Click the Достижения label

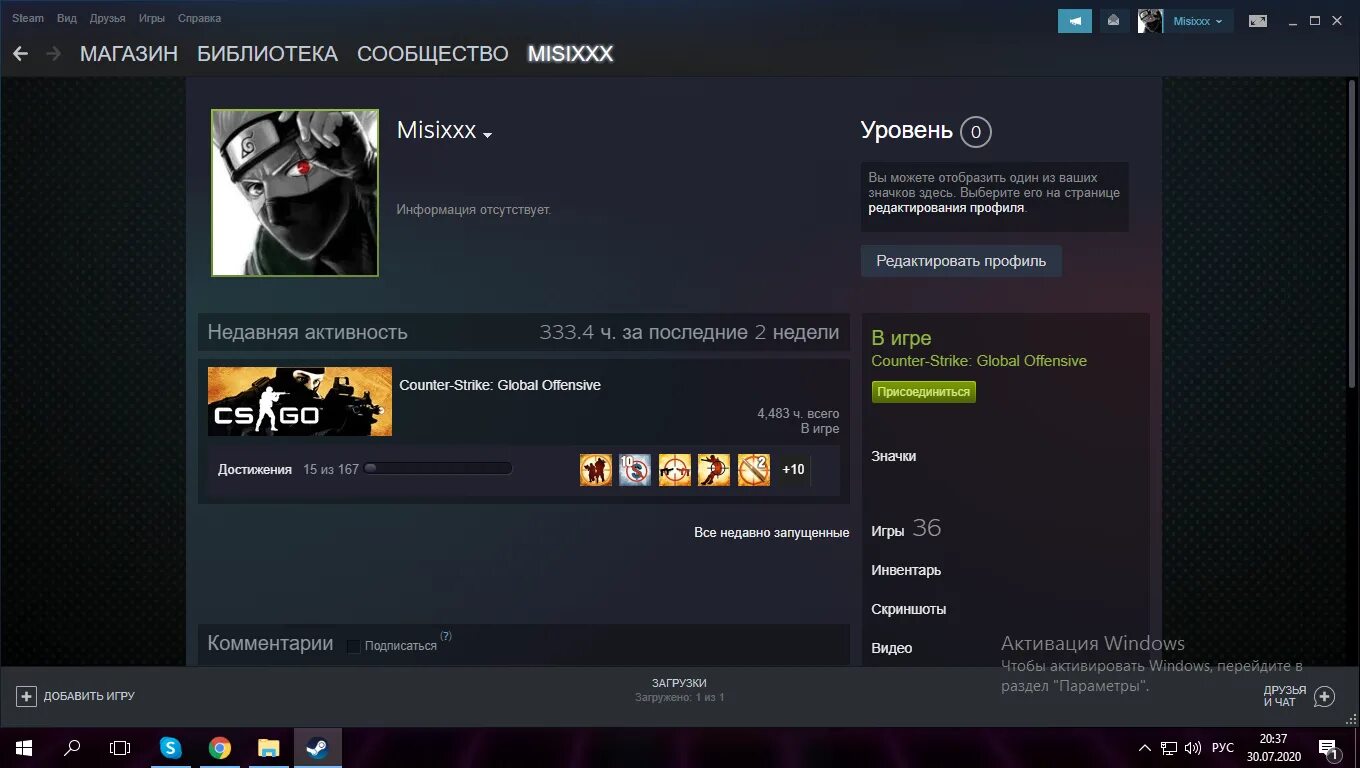pos(255,469)
